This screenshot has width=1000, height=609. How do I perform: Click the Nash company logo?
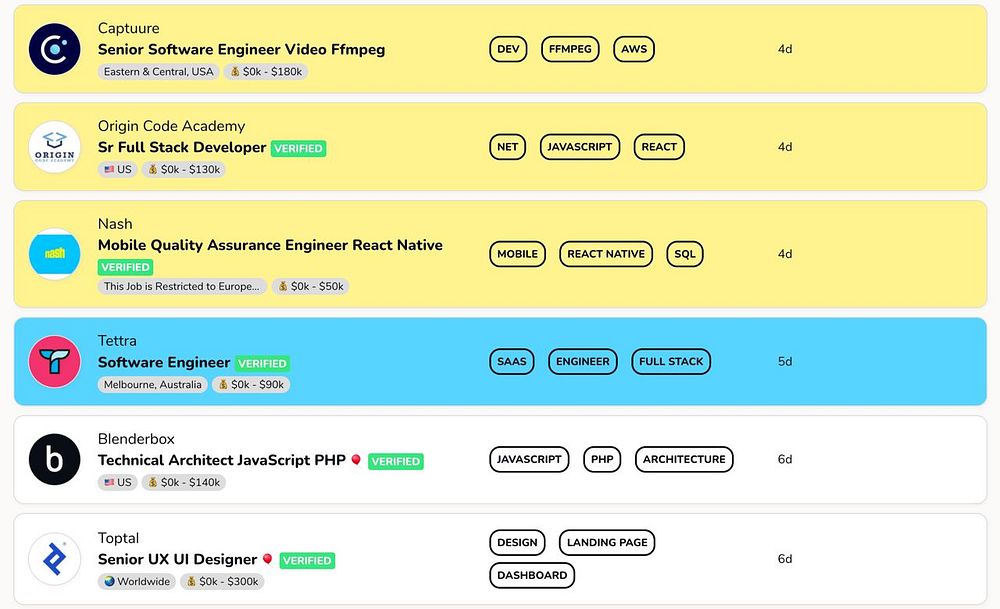[54, 254]
